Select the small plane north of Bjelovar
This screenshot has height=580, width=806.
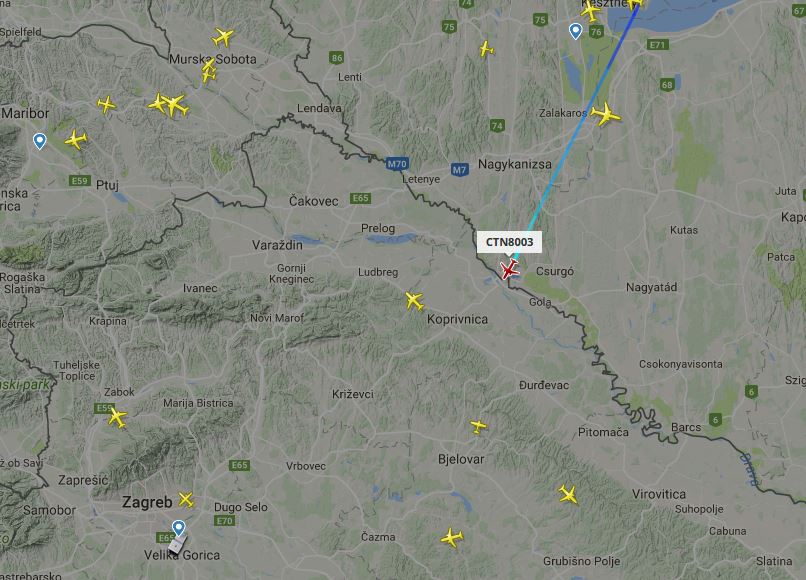479,426
